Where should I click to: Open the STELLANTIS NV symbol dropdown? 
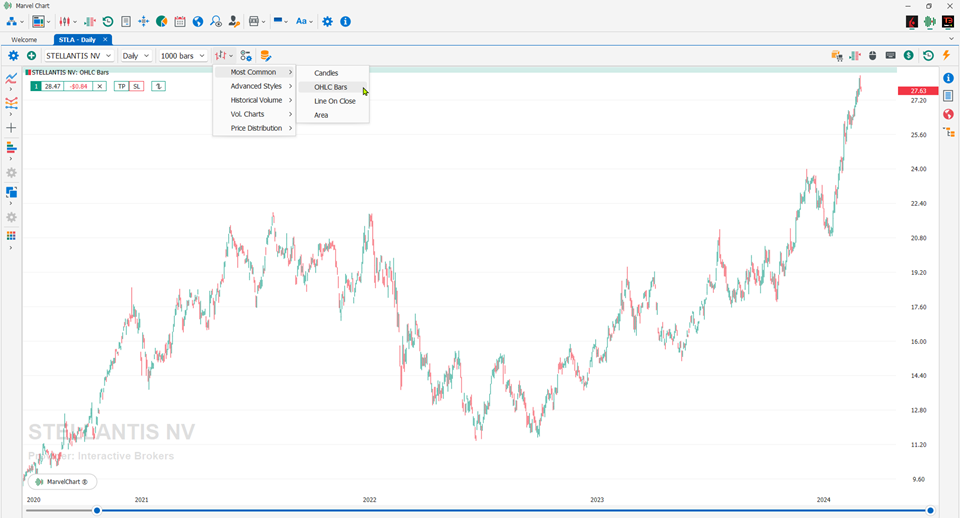tap(79, 56)
